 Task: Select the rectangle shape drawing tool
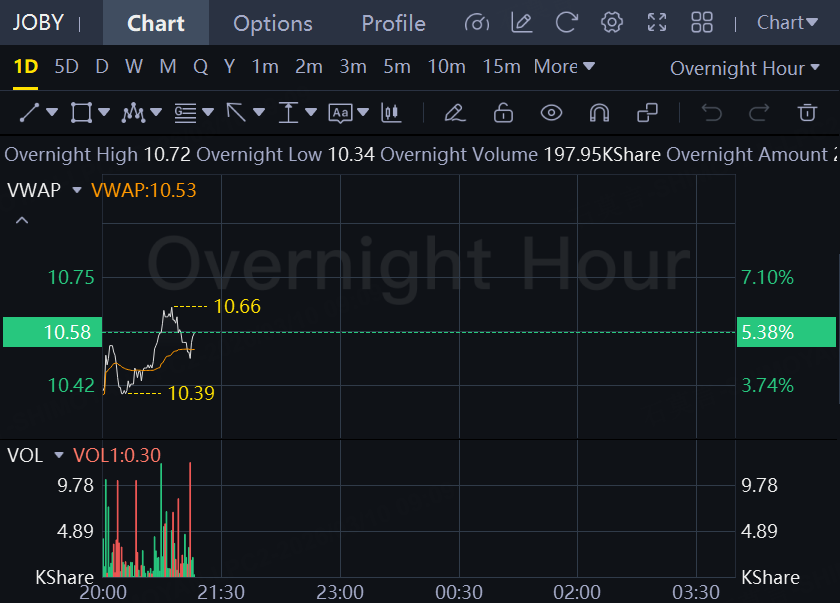tap(81, 112)
